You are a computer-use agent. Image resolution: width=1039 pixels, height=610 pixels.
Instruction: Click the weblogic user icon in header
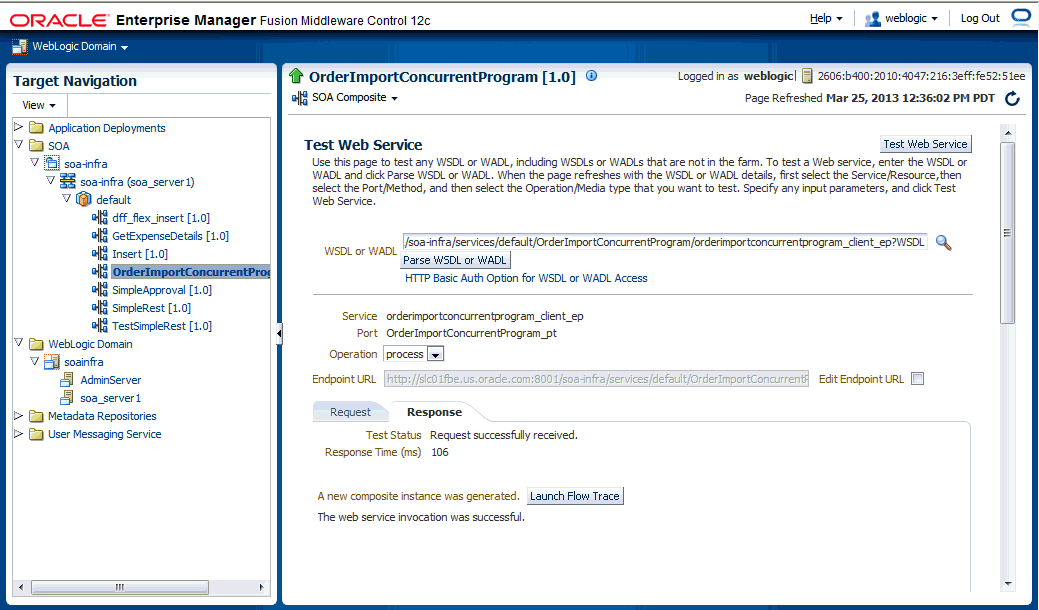click(873, 19)
